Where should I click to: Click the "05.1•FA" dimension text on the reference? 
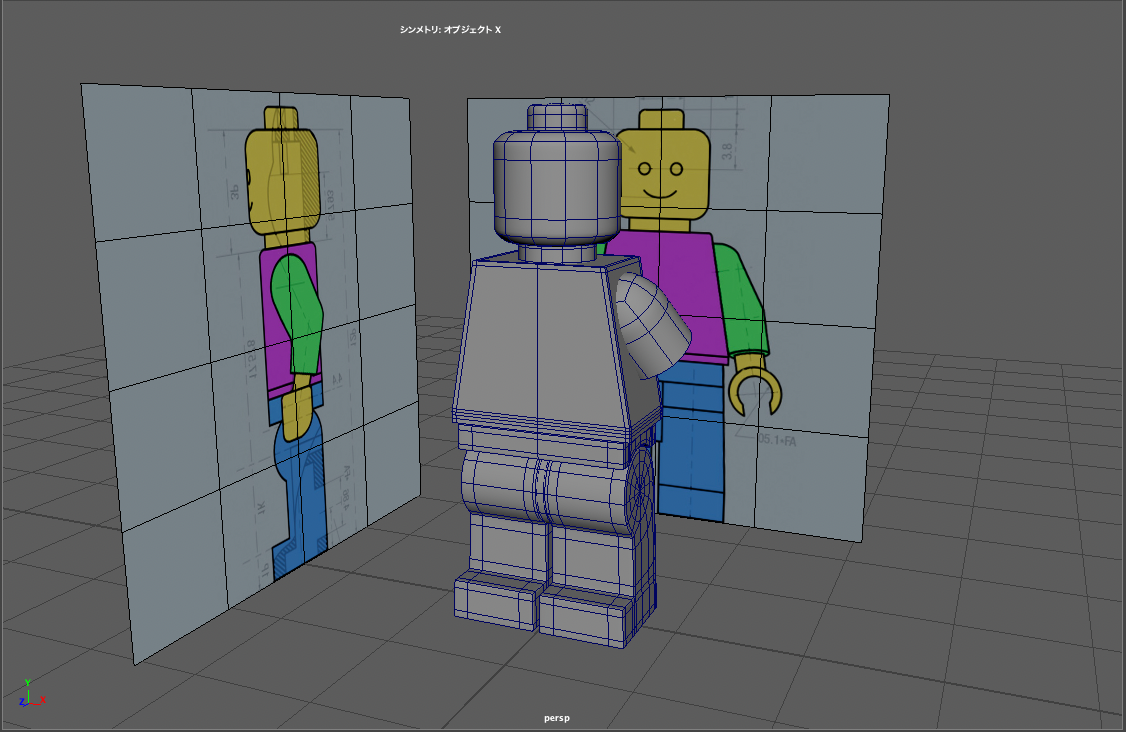click(777, 440)
